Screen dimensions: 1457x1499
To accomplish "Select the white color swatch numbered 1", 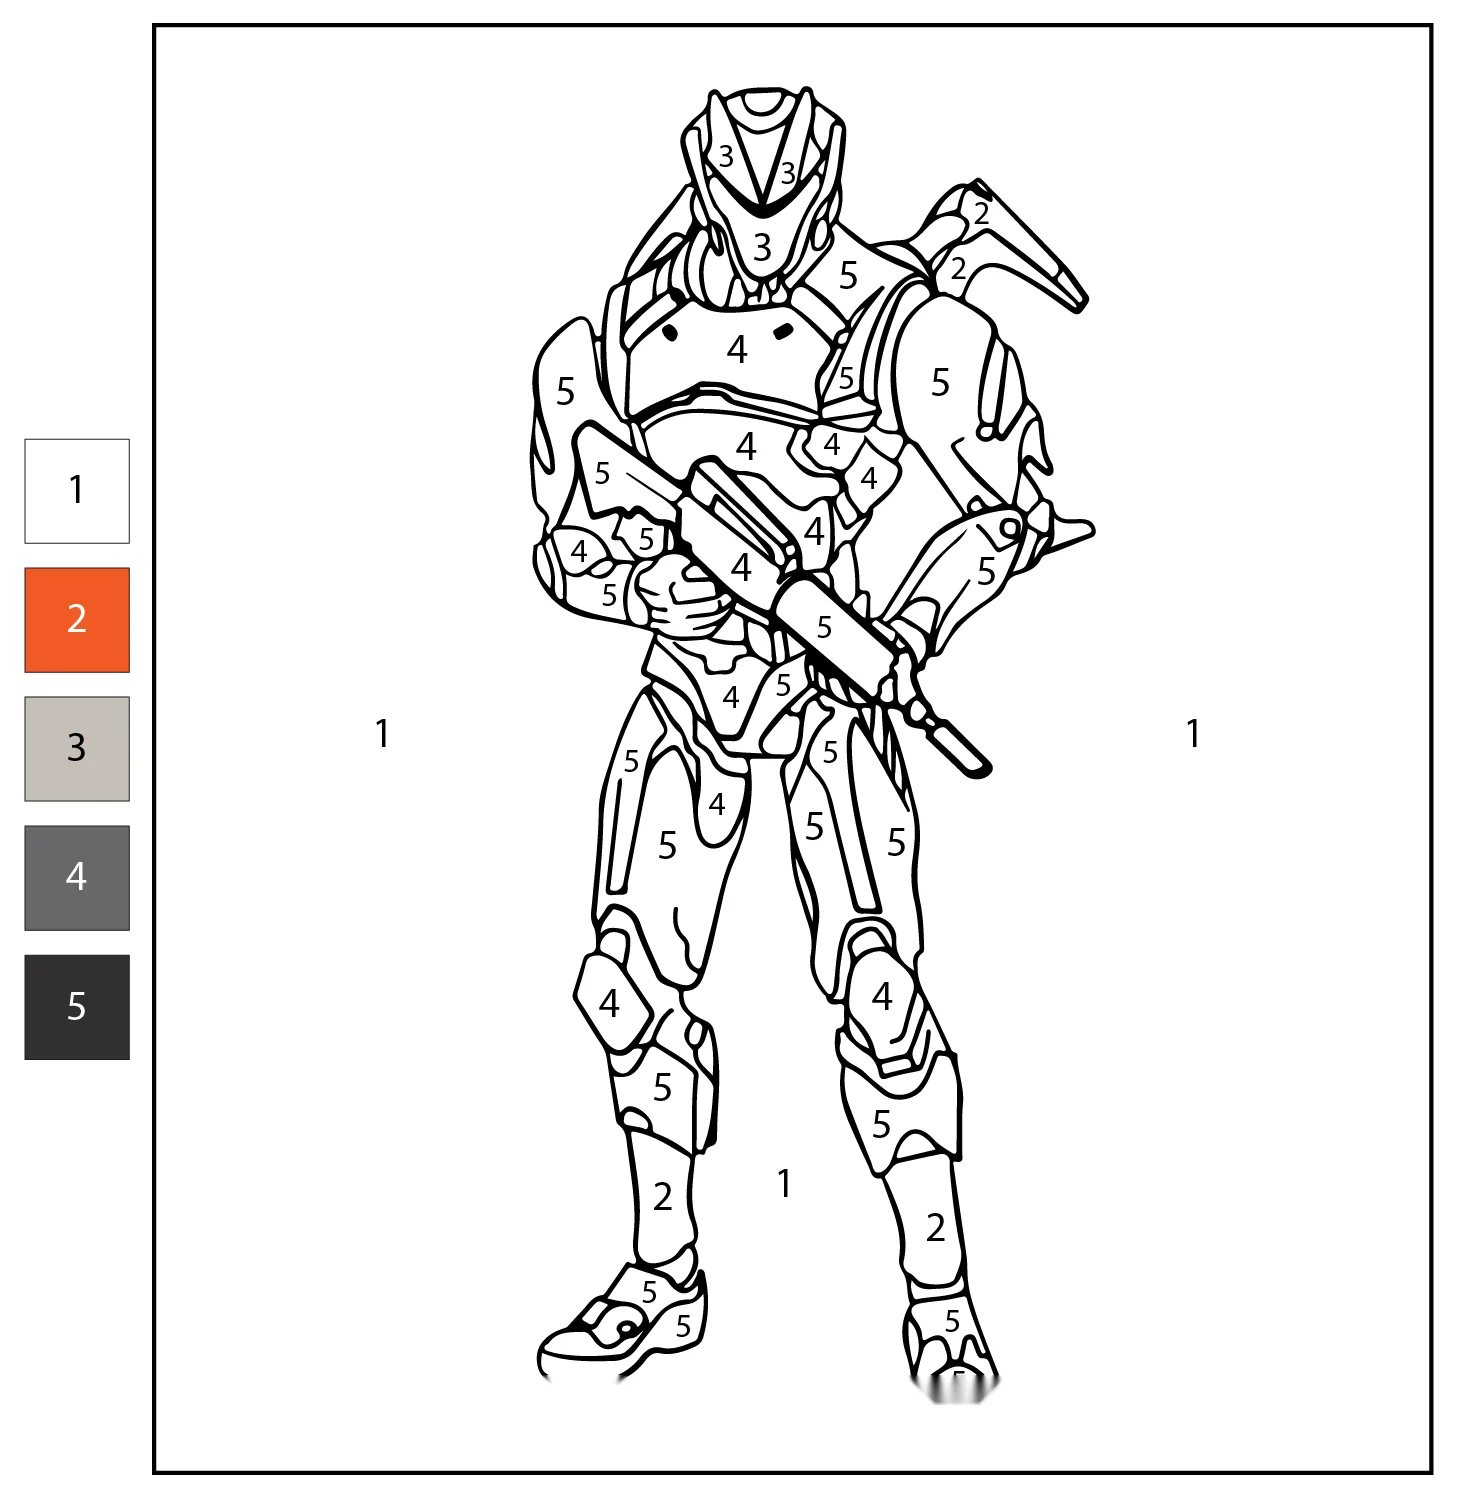I will [77, 491].
